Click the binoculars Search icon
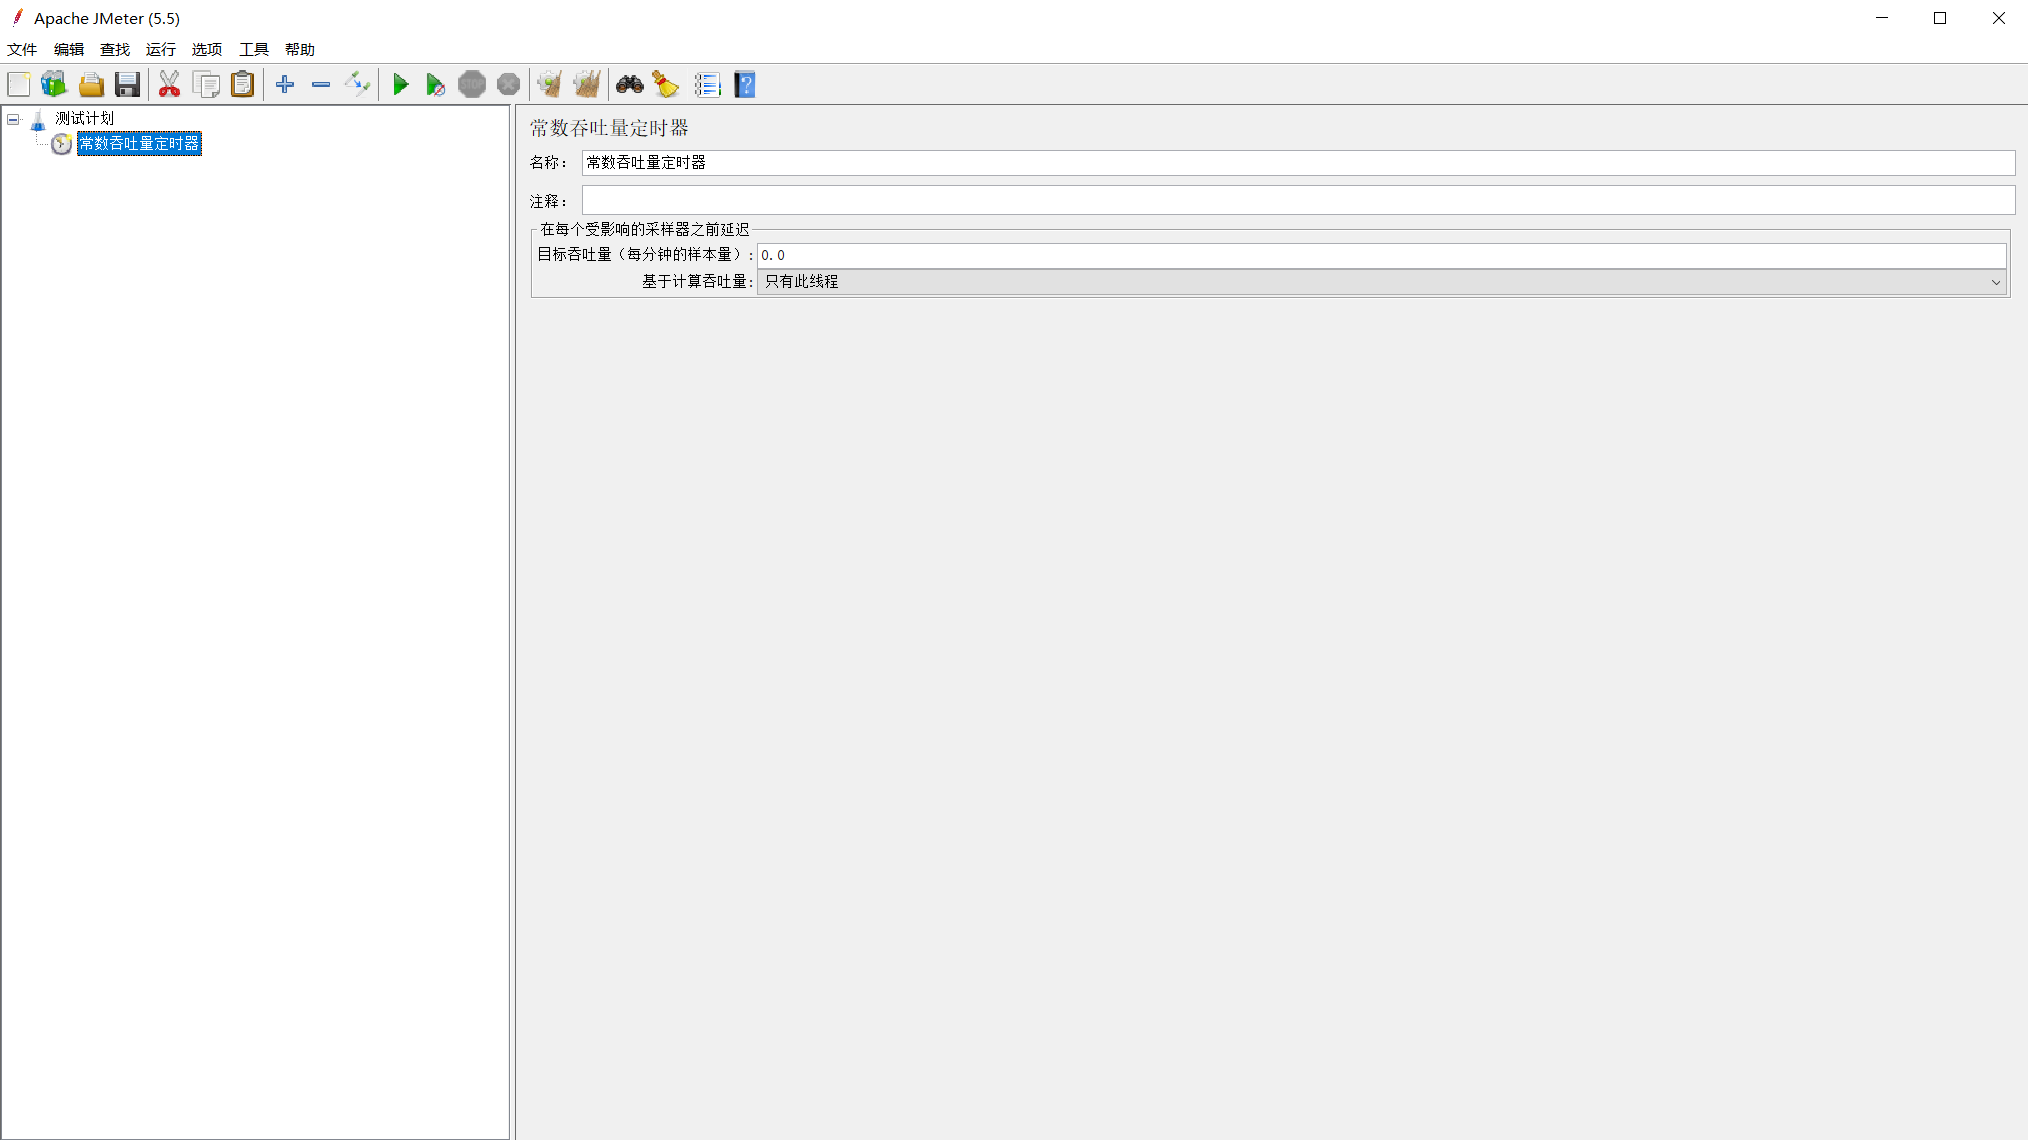 (629, 85)
